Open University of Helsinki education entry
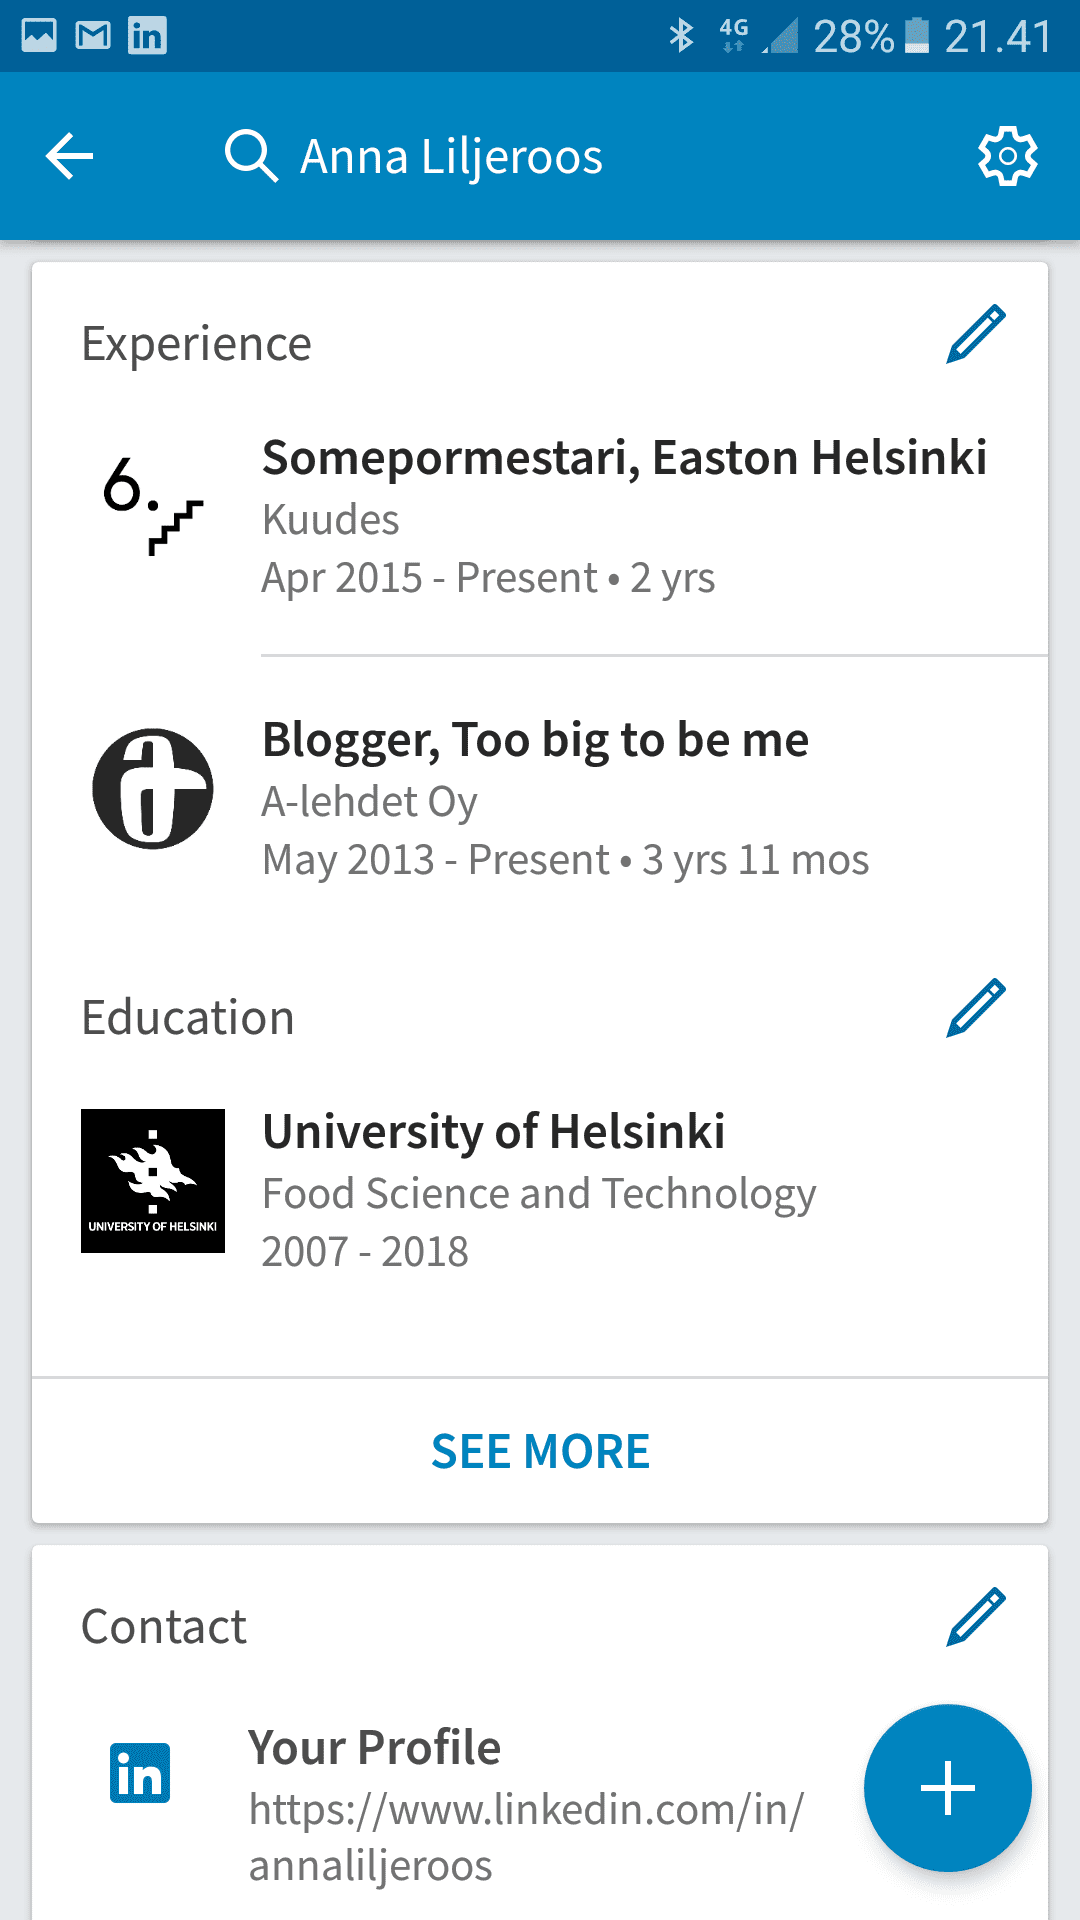Screen dimensions: 1080x1920 click(x=493, y=1133)
